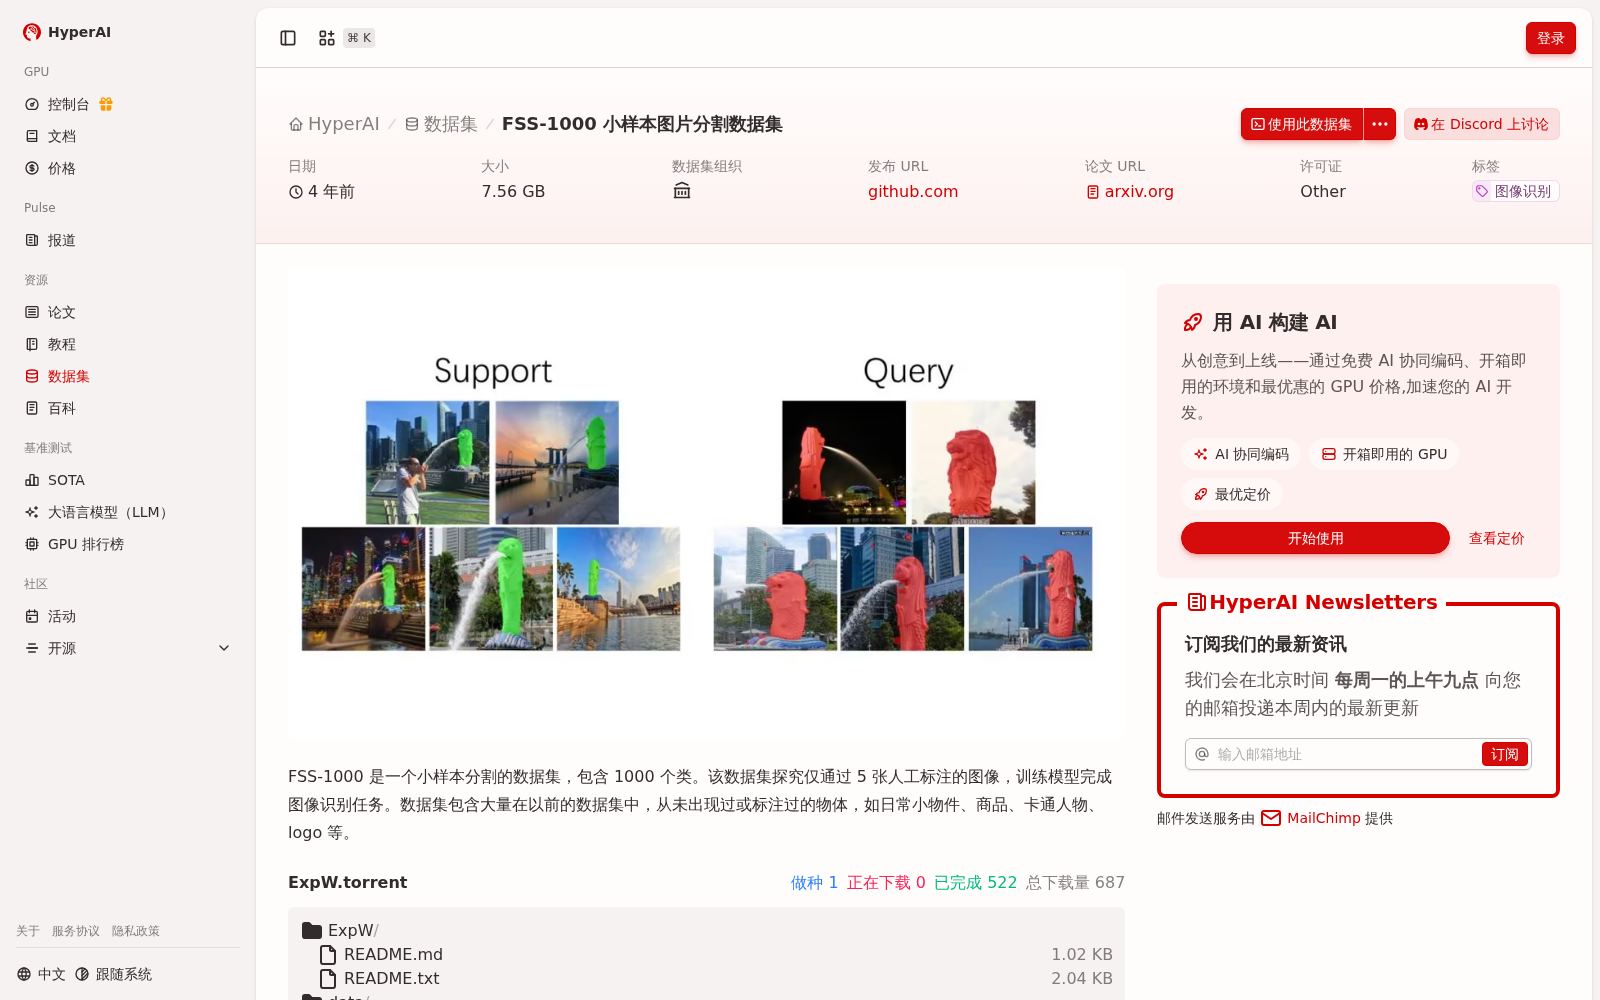Image resolution: width=1600 pixels, height=1000 pixels.
Task: Open the three-dots more options button
Action: (x=1380, y=124)
